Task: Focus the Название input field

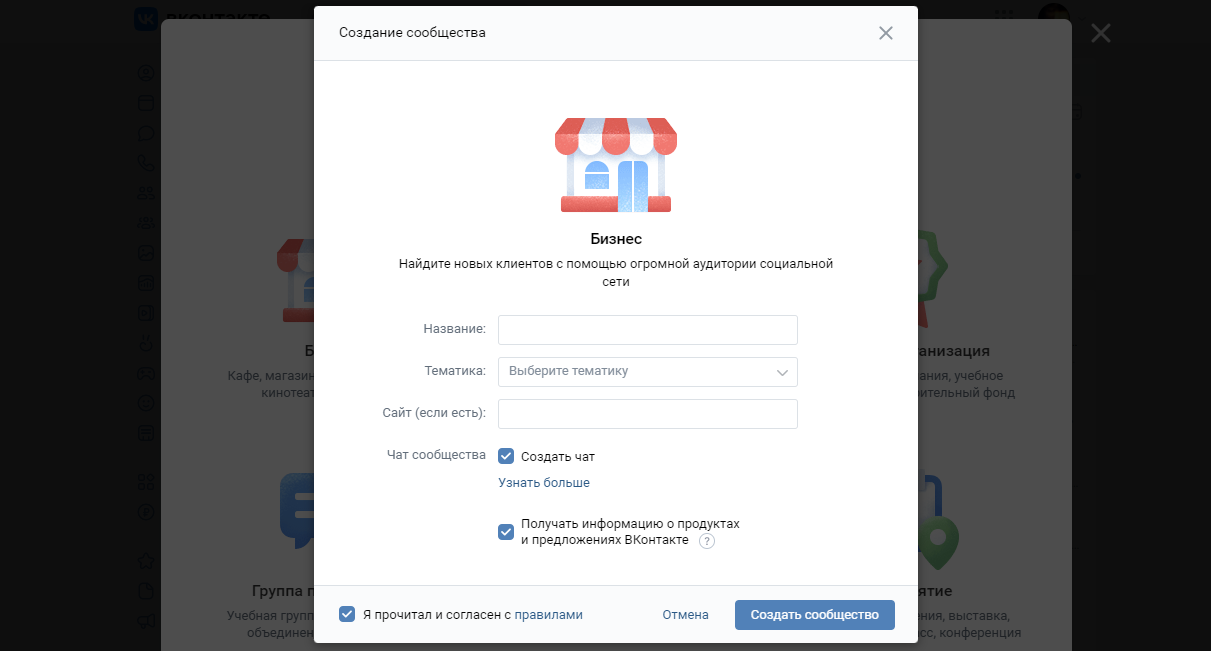Action: (x=648, y=329)
